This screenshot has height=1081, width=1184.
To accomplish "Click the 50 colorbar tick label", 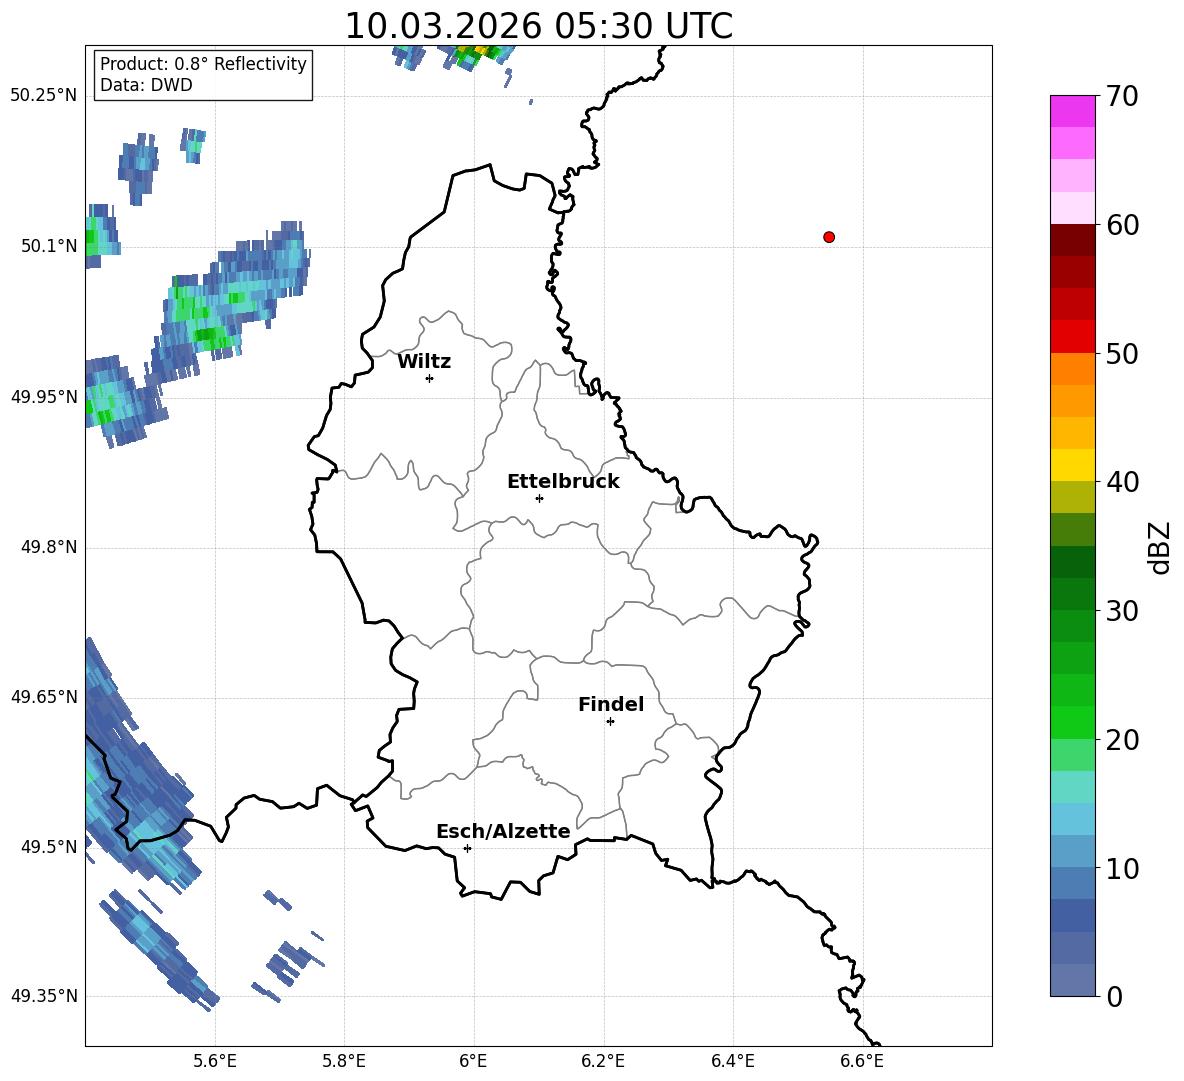I will pos(1122,353).
